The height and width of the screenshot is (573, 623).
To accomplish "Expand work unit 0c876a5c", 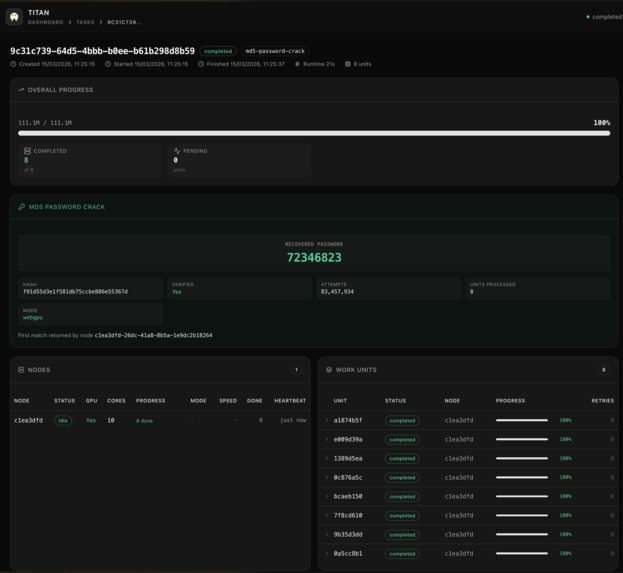I will [327, 478].
